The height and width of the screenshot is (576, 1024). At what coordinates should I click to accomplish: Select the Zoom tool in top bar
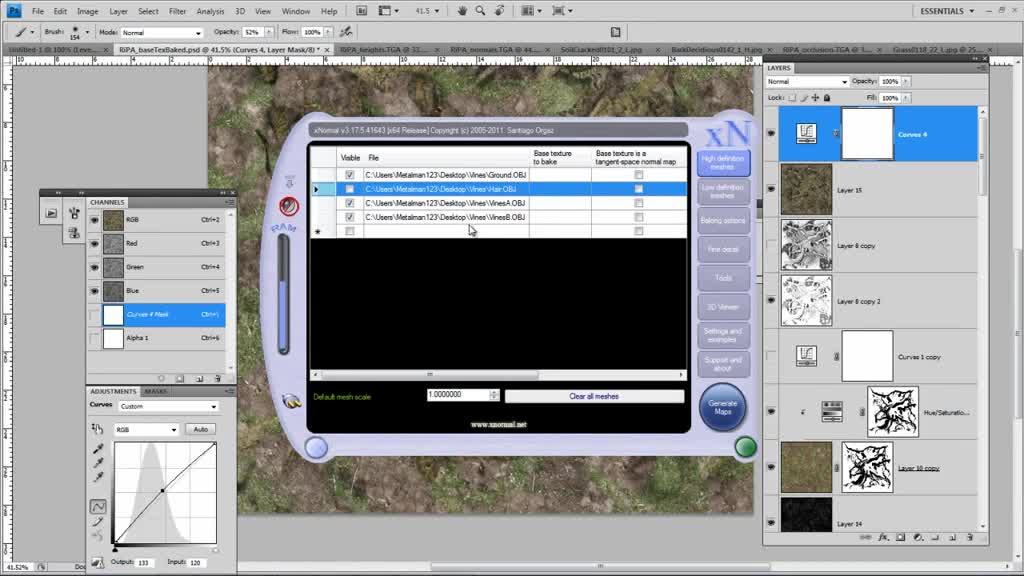480,10
